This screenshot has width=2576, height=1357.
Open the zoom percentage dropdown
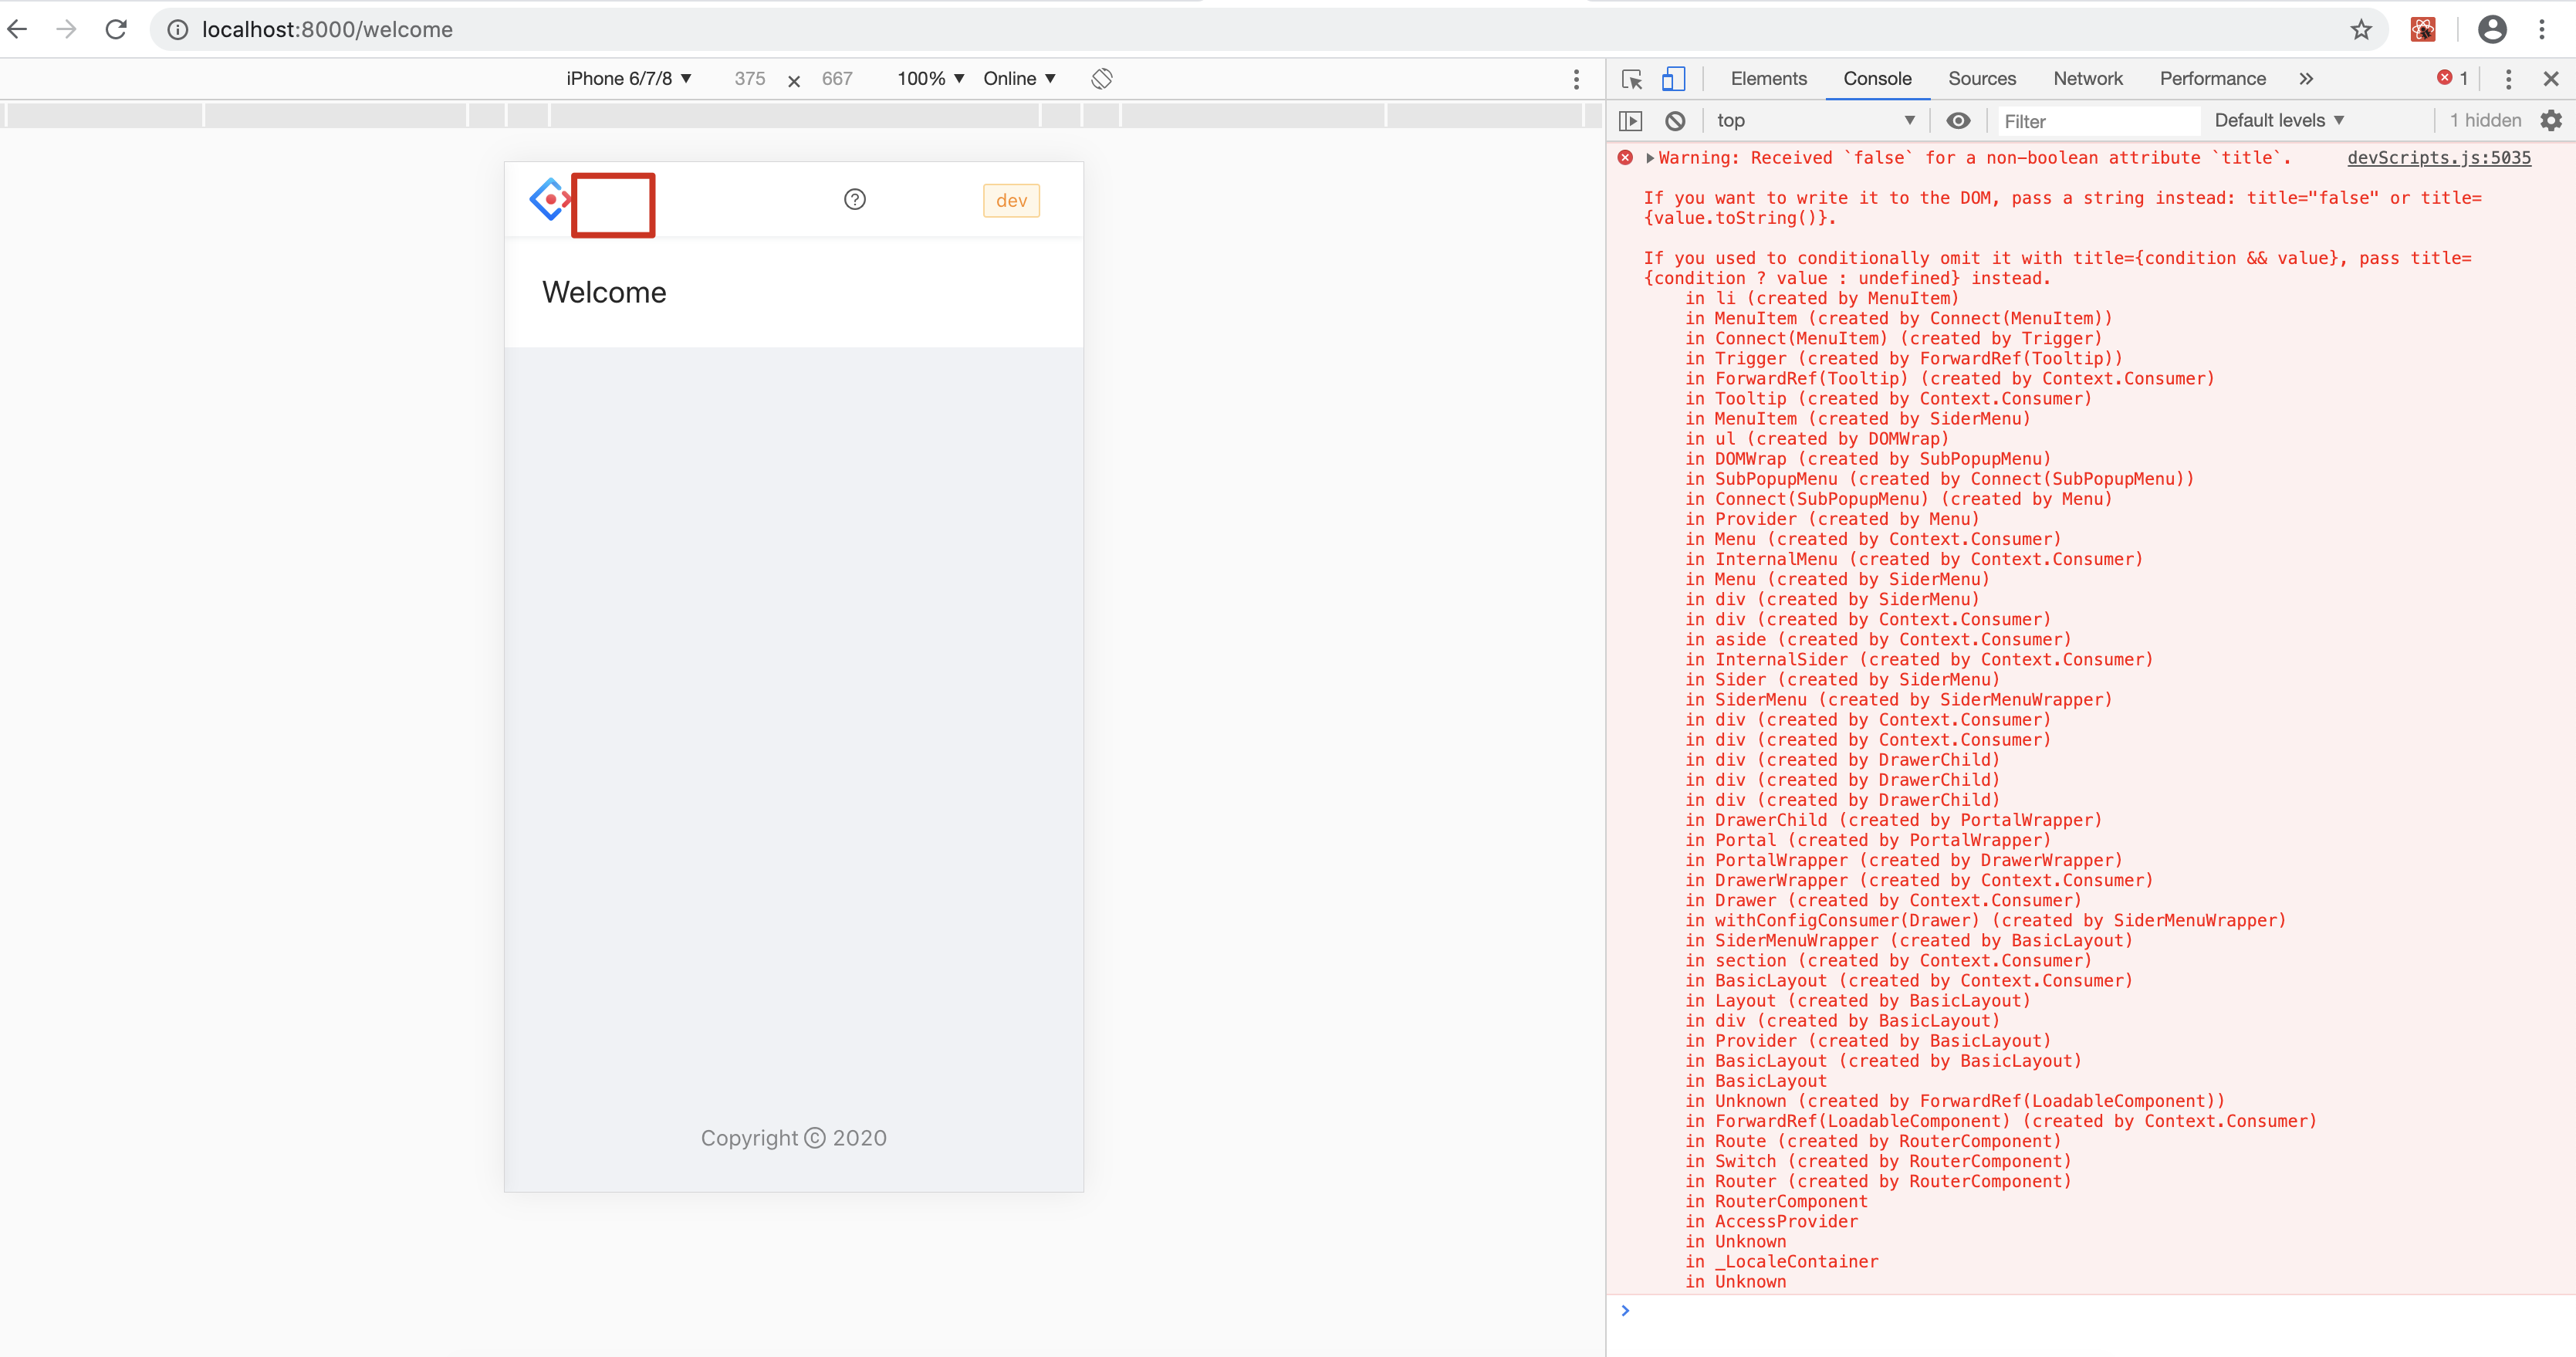pos(928,78)
